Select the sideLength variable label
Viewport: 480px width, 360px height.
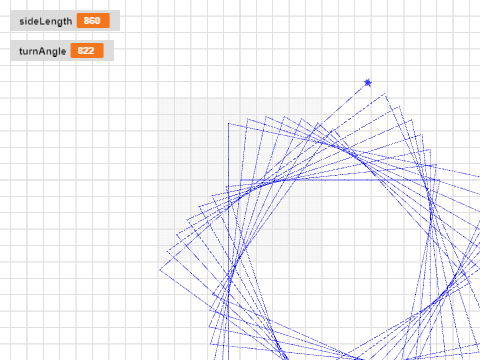coord(46,21)
